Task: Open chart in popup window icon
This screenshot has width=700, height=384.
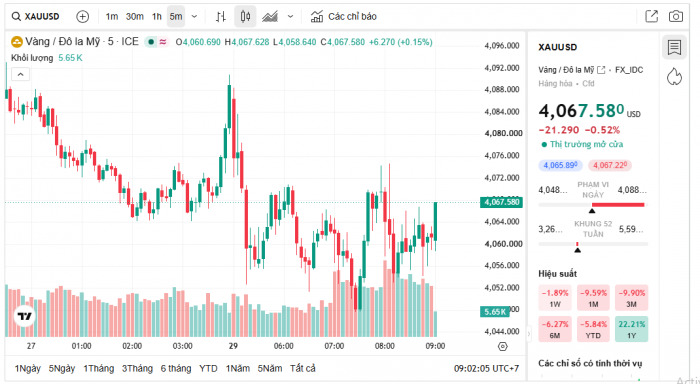Action: tap(652, 17)
